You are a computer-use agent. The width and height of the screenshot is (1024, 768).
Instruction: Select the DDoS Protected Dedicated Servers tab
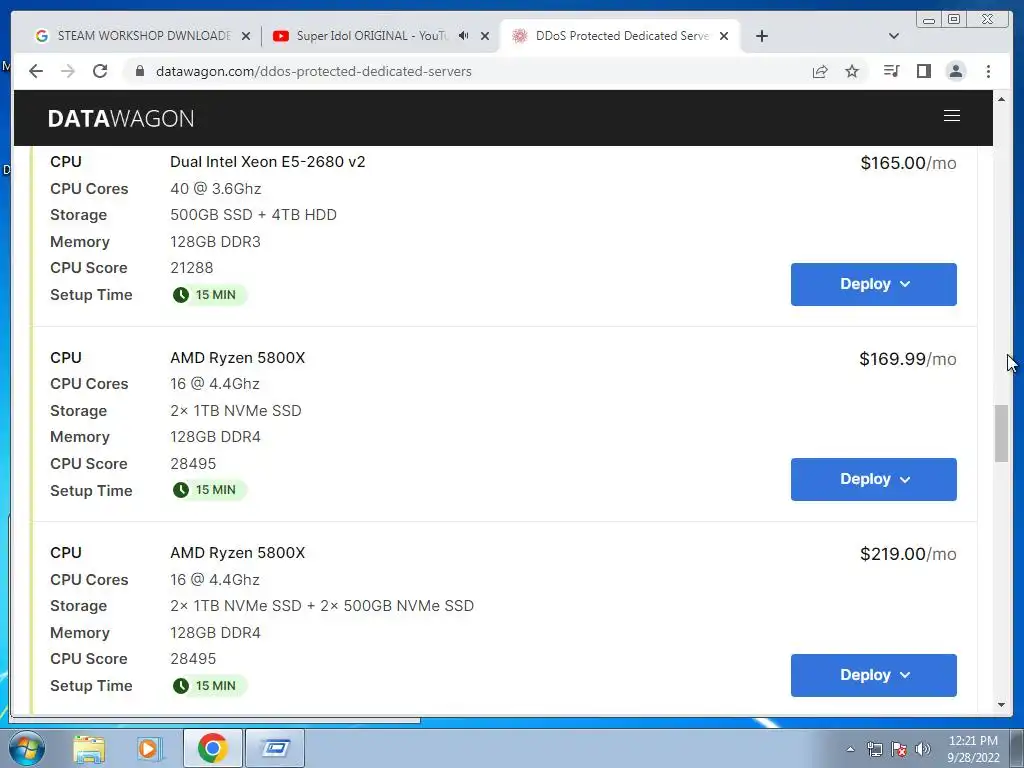(x=620, y=36)
